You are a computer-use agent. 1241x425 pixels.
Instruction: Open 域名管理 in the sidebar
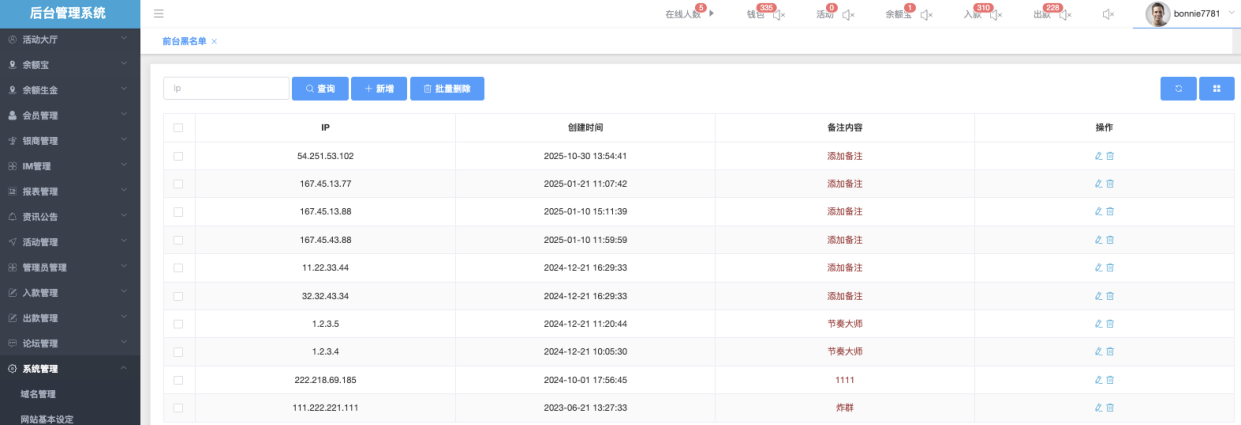tap(38, 394)
